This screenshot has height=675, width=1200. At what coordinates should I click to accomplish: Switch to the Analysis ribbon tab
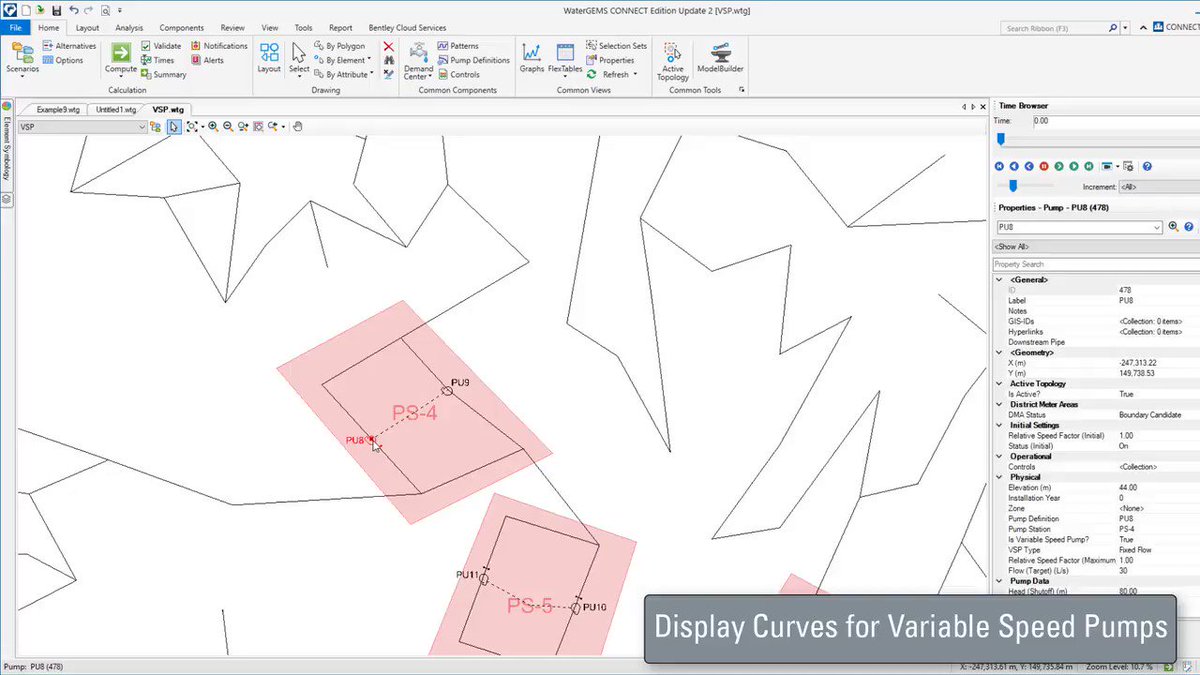[x=129, y=28]
